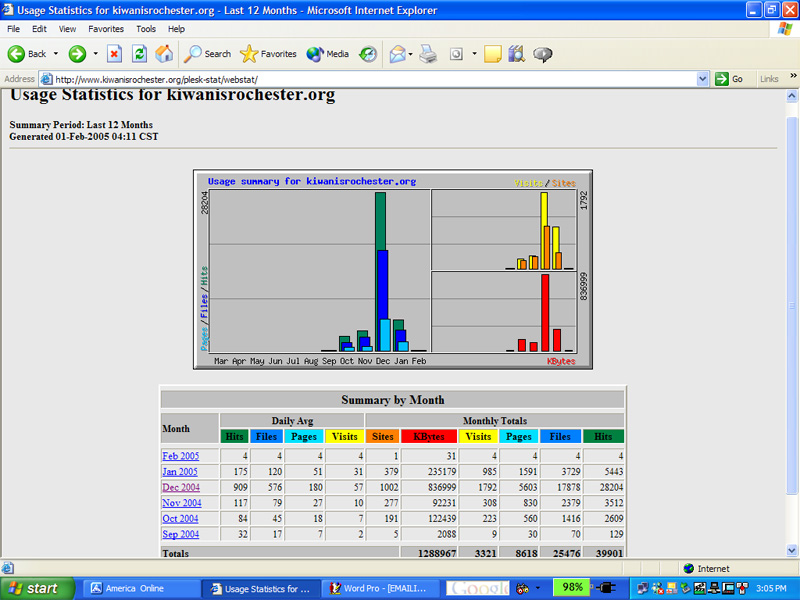The height and width of the screenshot is (600, 800).
Task: Click the Back arrow button
Action: coord(27,54)
